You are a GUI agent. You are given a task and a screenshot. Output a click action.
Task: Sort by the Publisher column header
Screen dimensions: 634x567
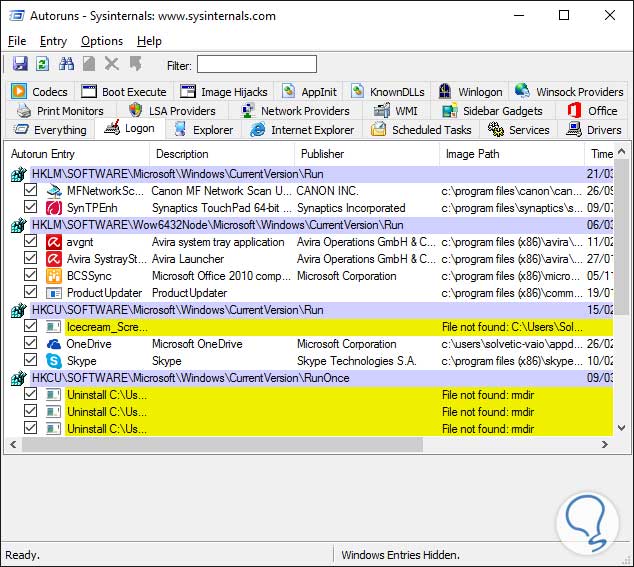click(x=322, y=154)
